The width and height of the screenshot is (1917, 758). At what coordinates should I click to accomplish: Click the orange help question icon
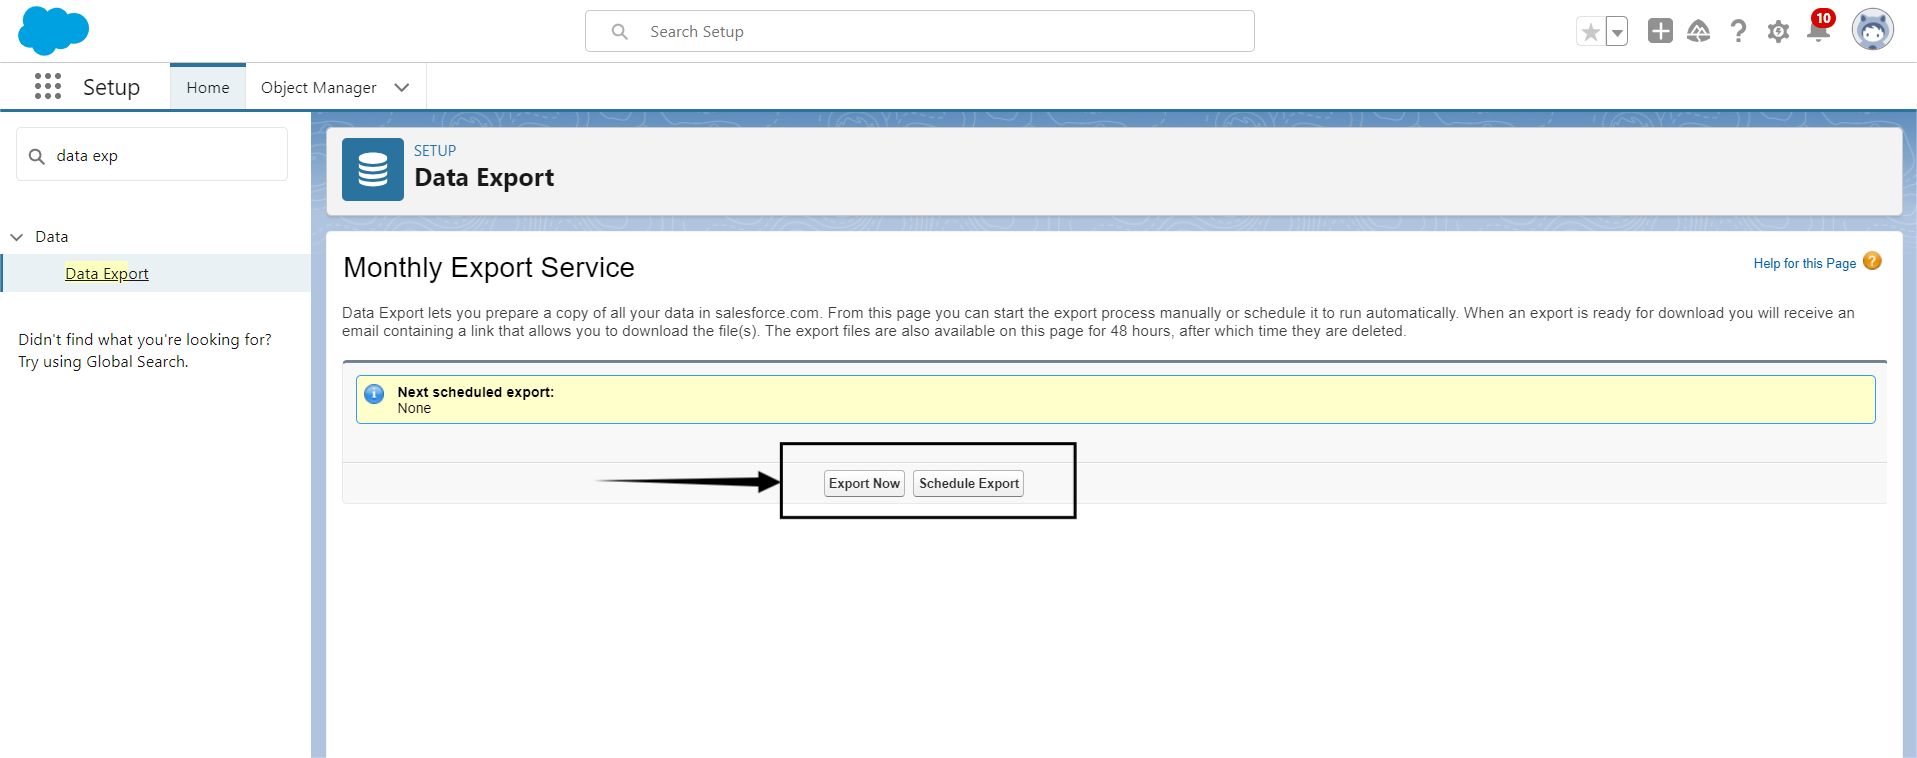pyautogui.click(x=1872, y=261)
